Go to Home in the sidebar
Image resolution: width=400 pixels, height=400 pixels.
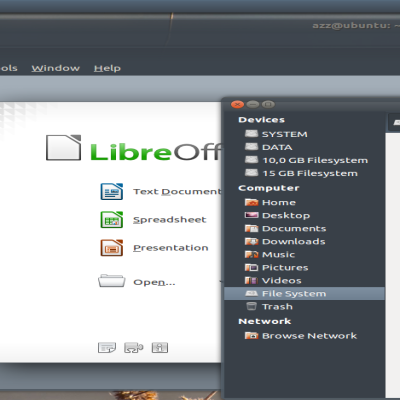279,203
